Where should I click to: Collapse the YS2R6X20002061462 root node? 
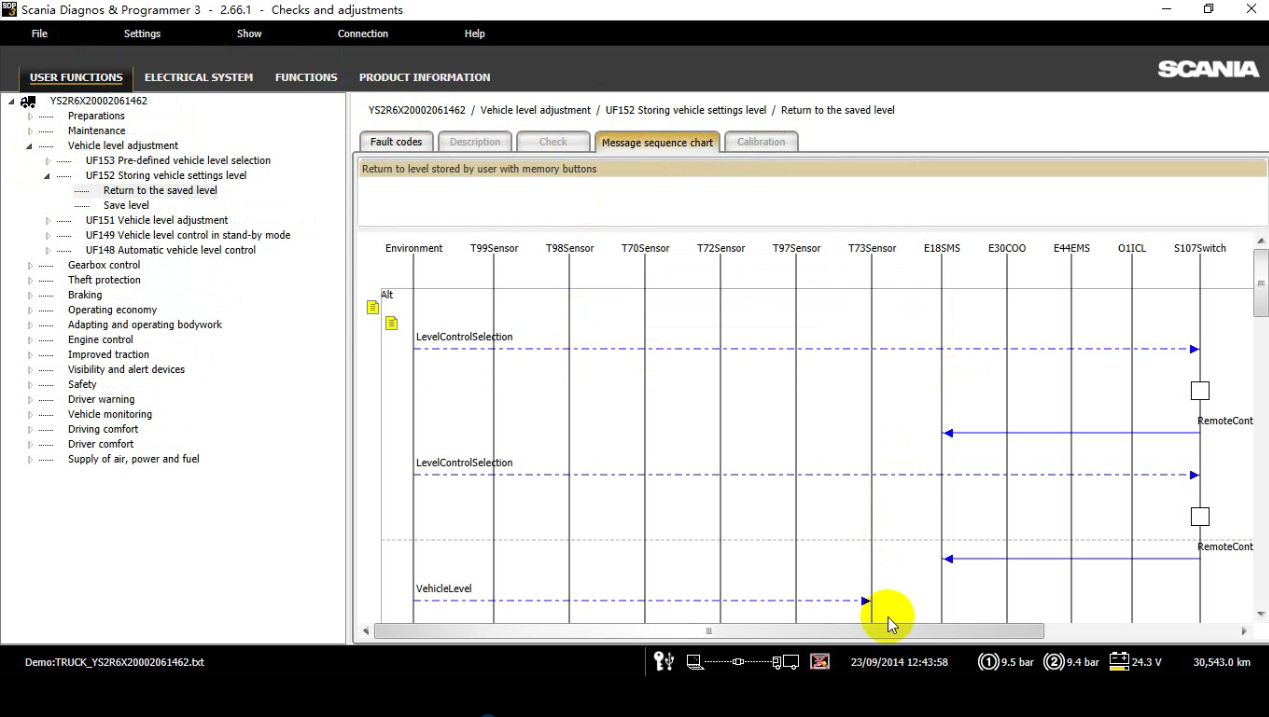[x=12, y=101]
